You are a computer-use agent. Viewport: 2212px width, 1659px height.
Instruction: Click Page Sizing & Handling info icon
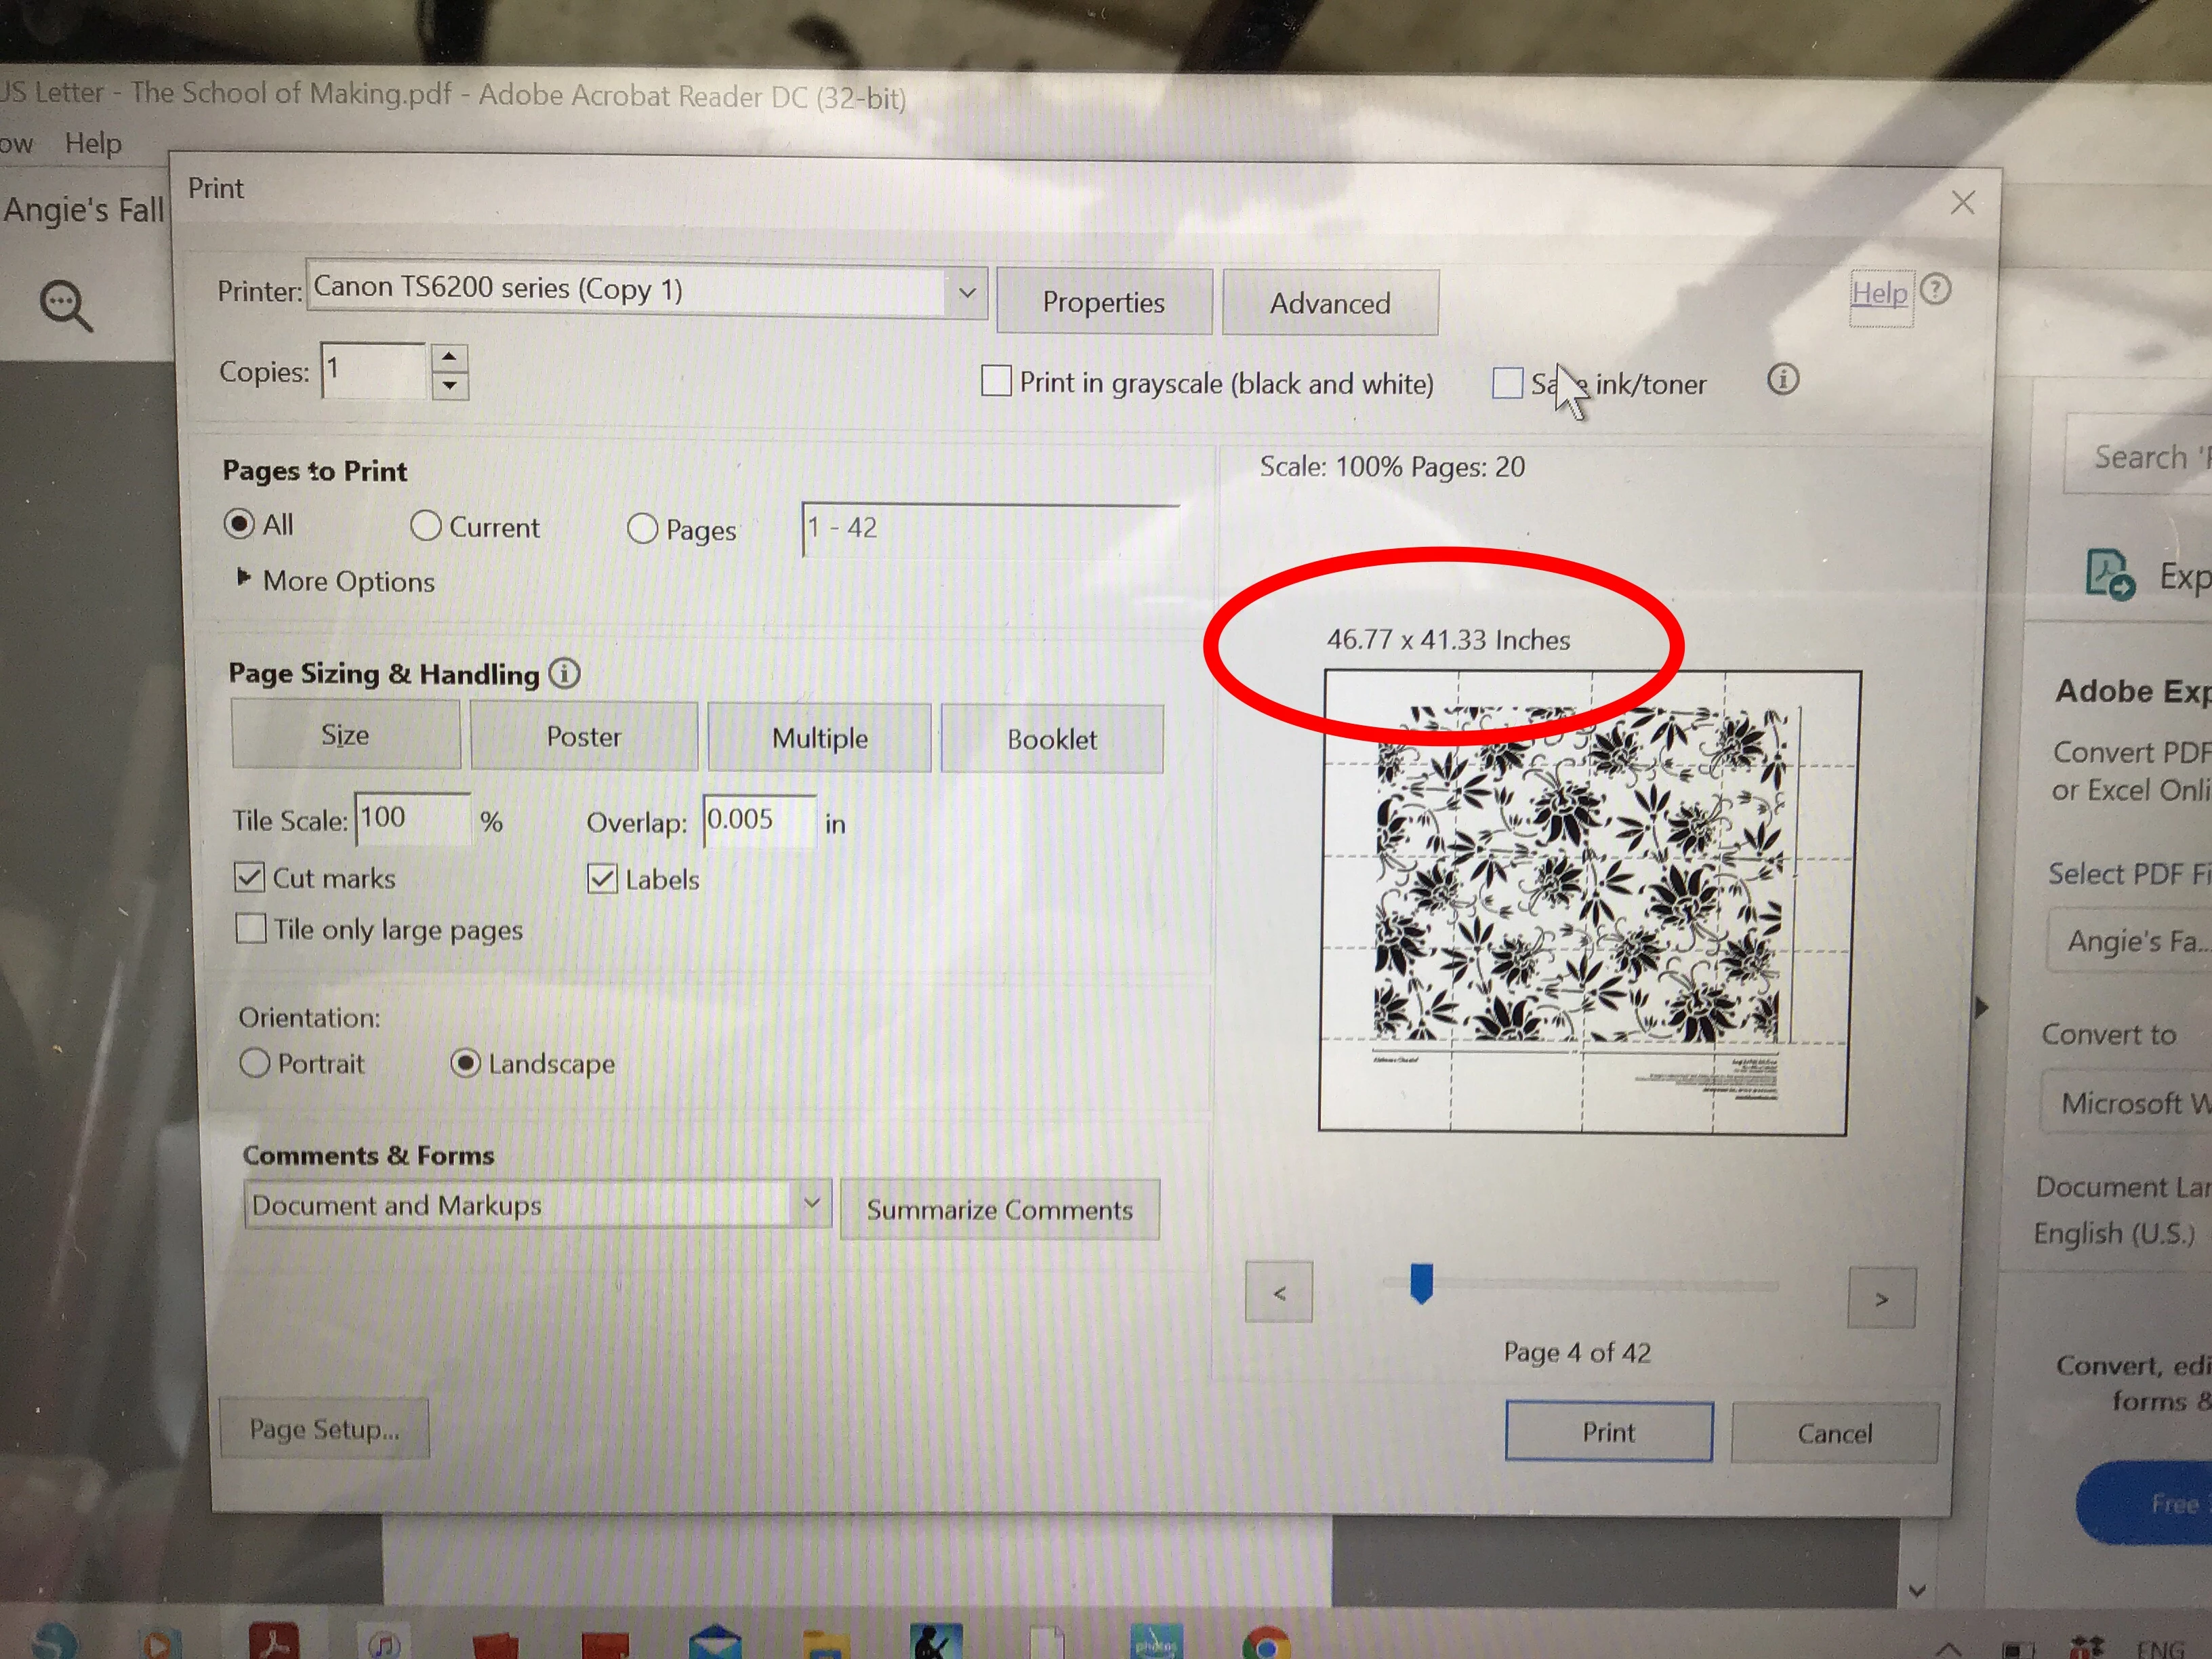[565, 673]
